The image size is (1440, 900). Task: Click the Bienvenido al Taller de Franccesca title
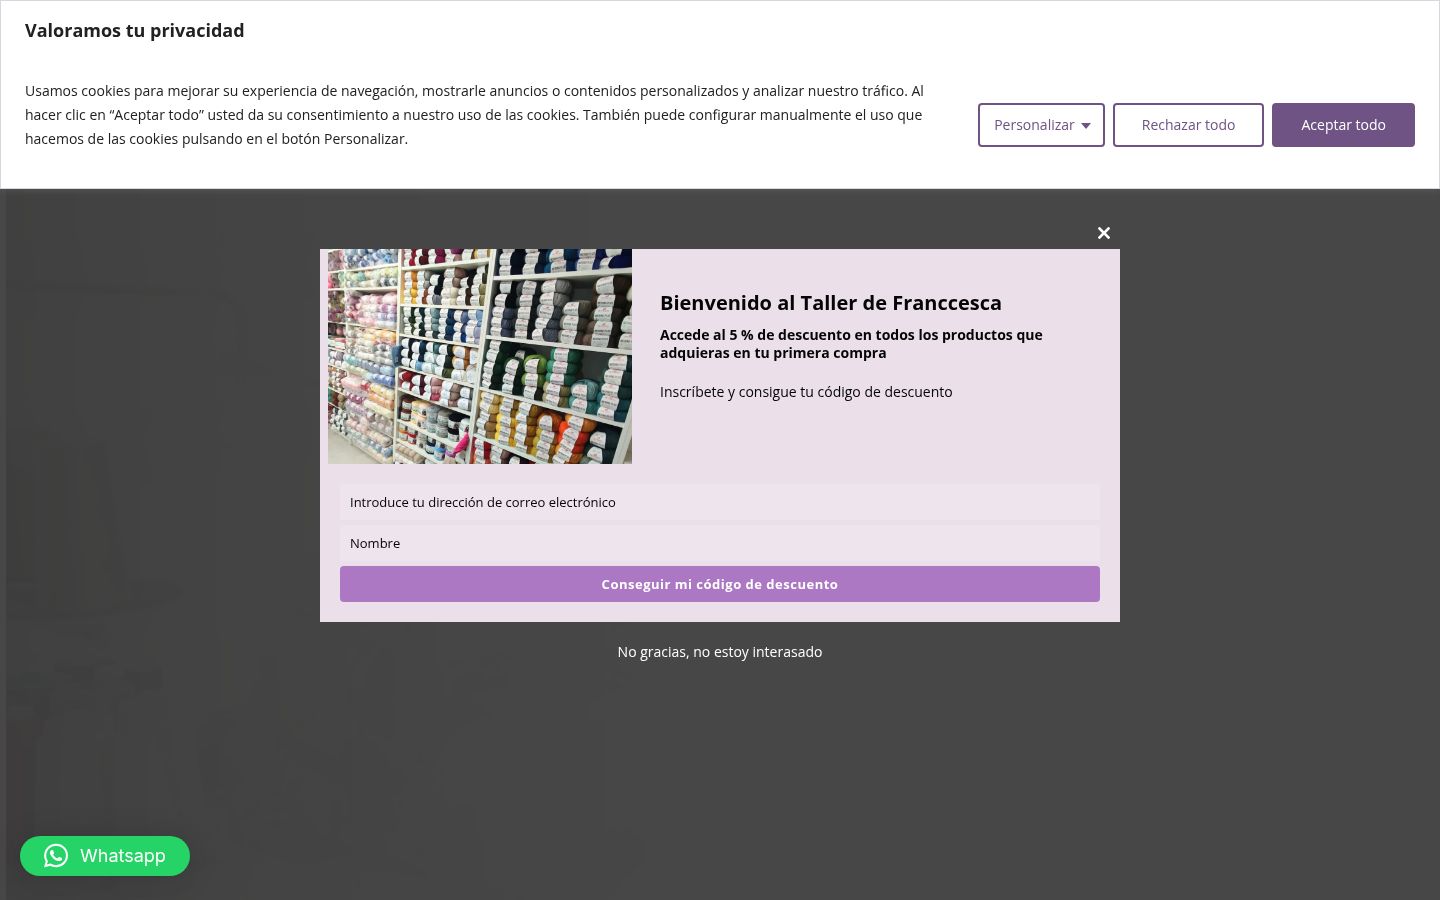click(x=831, y=303)
